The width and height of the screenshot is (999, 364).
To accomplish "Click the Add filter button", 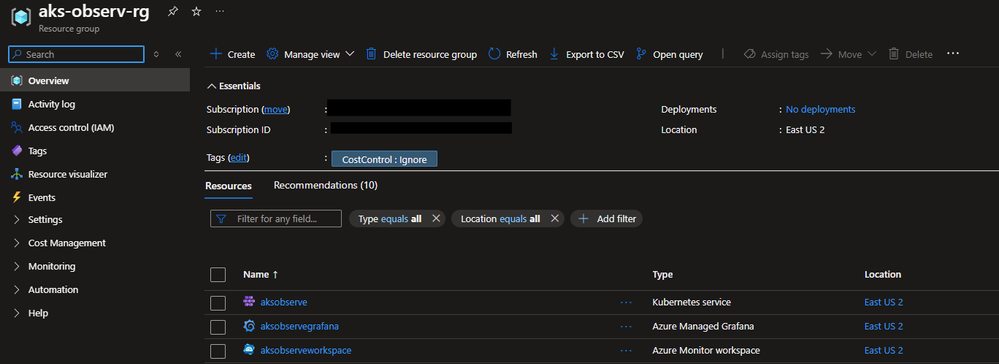I will pyautogui.click(x=607, y=219).
